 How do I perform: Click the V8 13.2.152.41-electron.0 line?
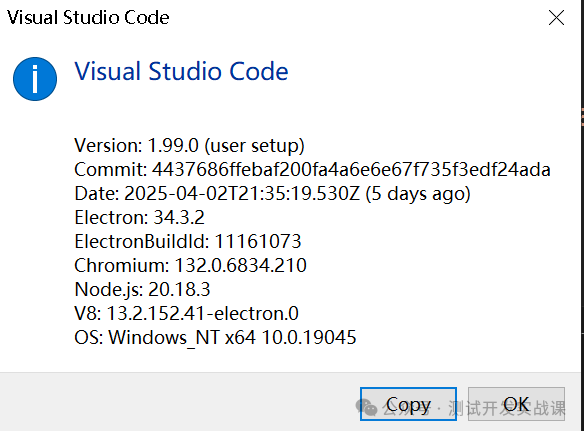tap(187, 313)
